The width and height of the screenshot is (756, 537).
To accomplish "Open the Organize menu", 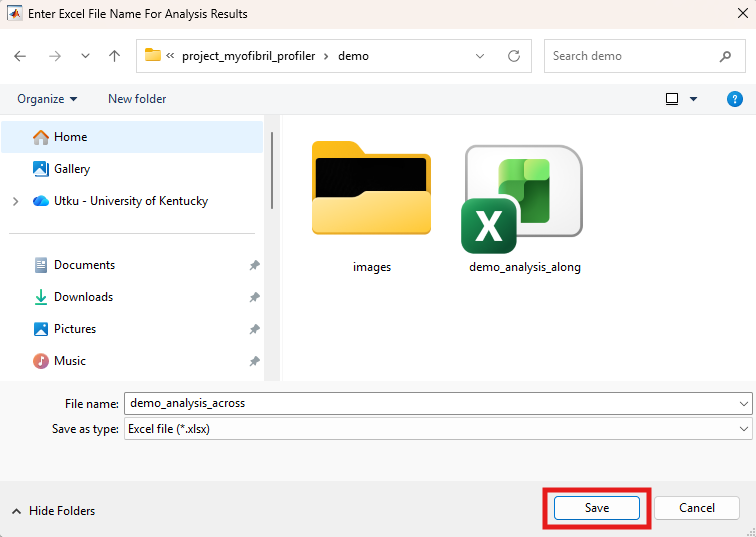I will [47, 99].
